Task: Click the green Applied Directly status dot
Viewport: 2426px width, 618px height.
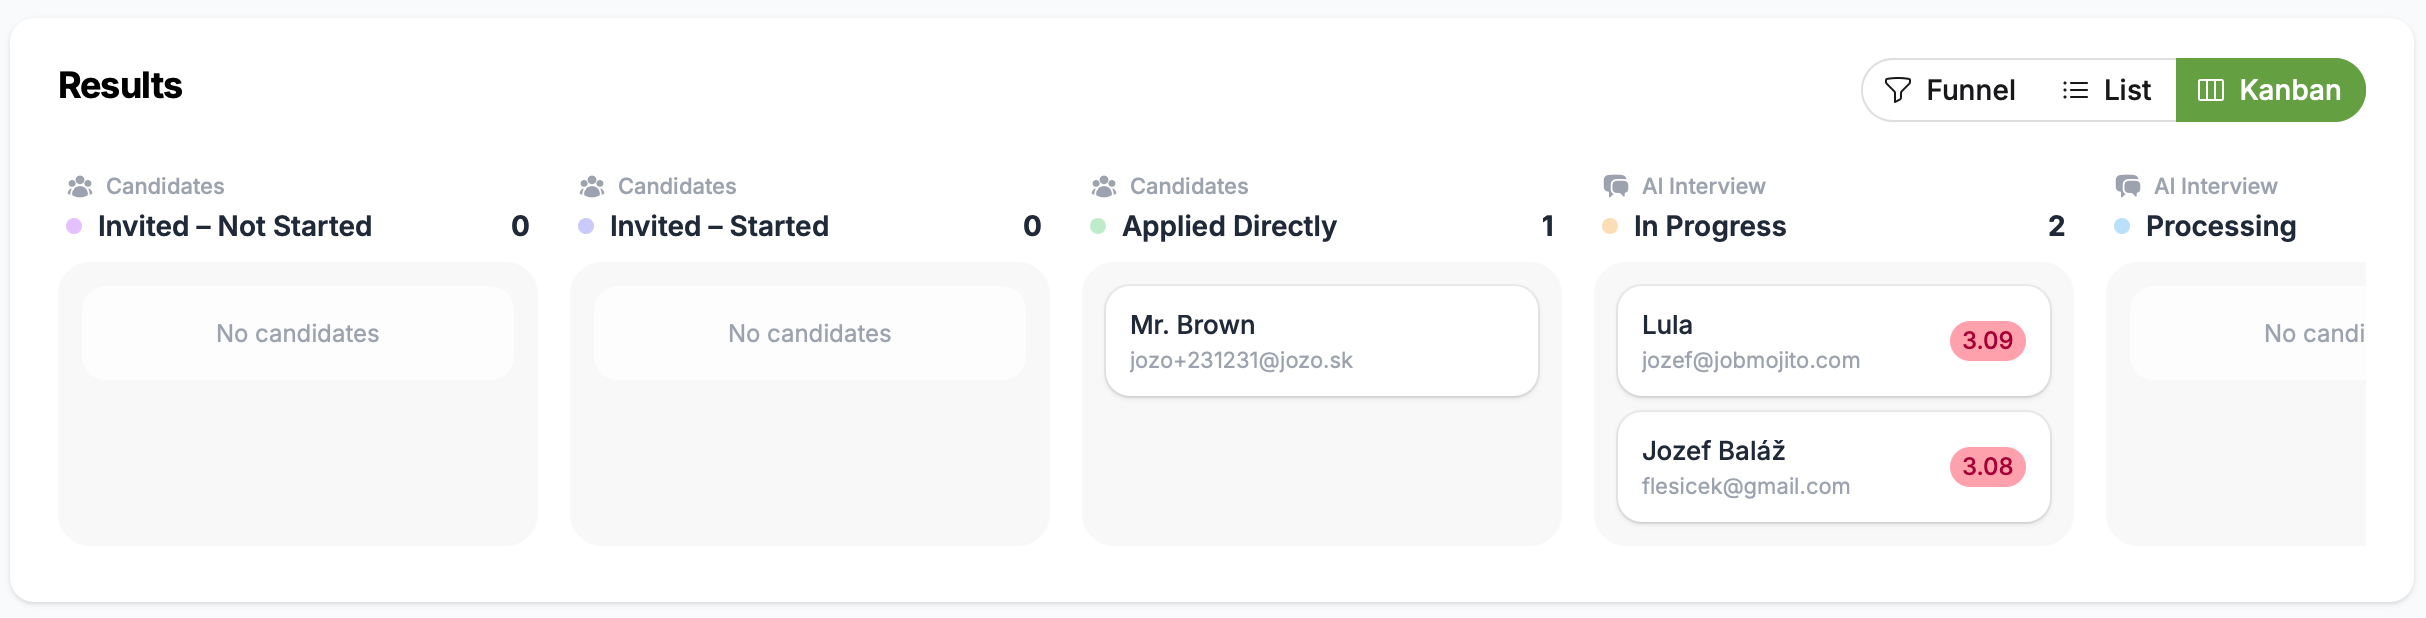Action: pos(1098,226)
